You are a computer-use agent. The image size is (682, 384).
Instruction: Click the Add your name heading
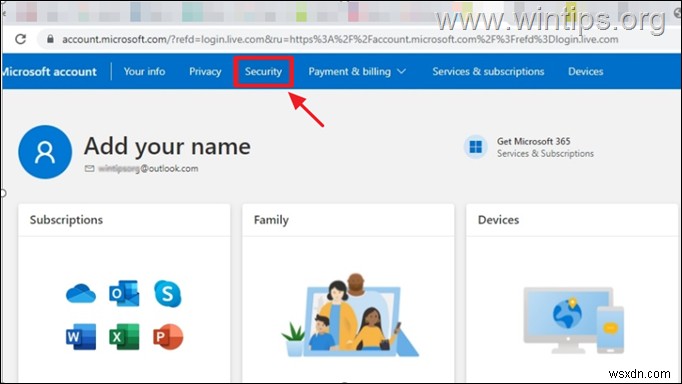(x=167, y=147)
